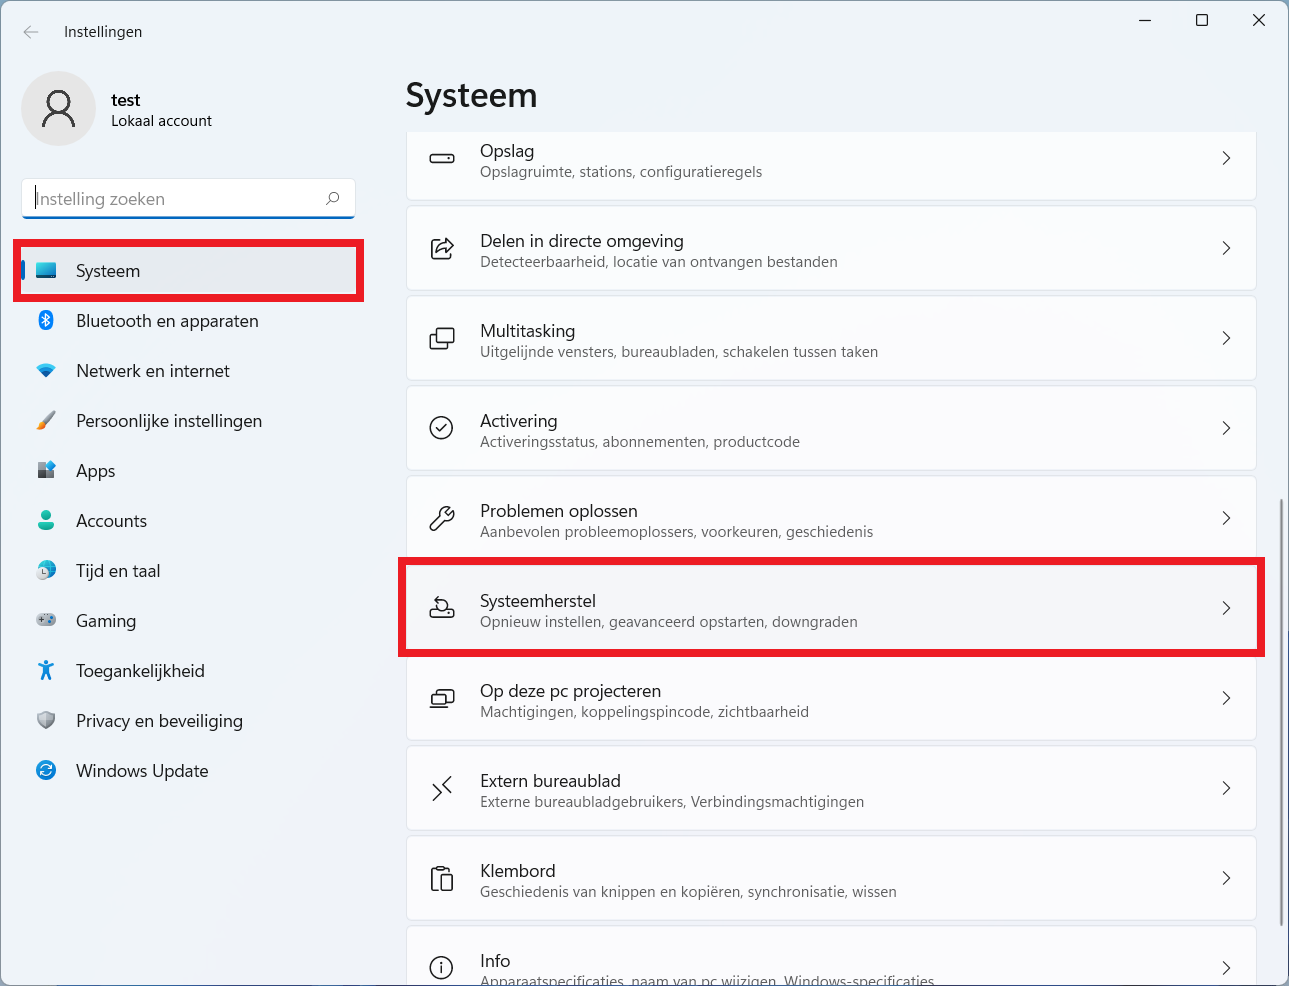Click the Problemen oplossen row chevron
The image size is (1289, 986).
[1226, 518]
